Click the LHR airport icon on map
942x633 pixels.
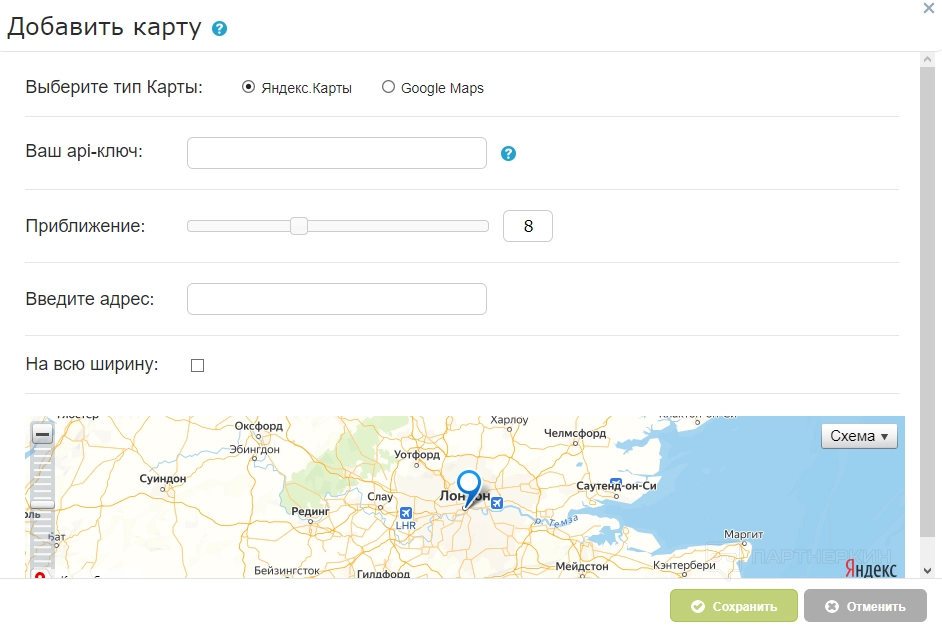click(406, 513)
